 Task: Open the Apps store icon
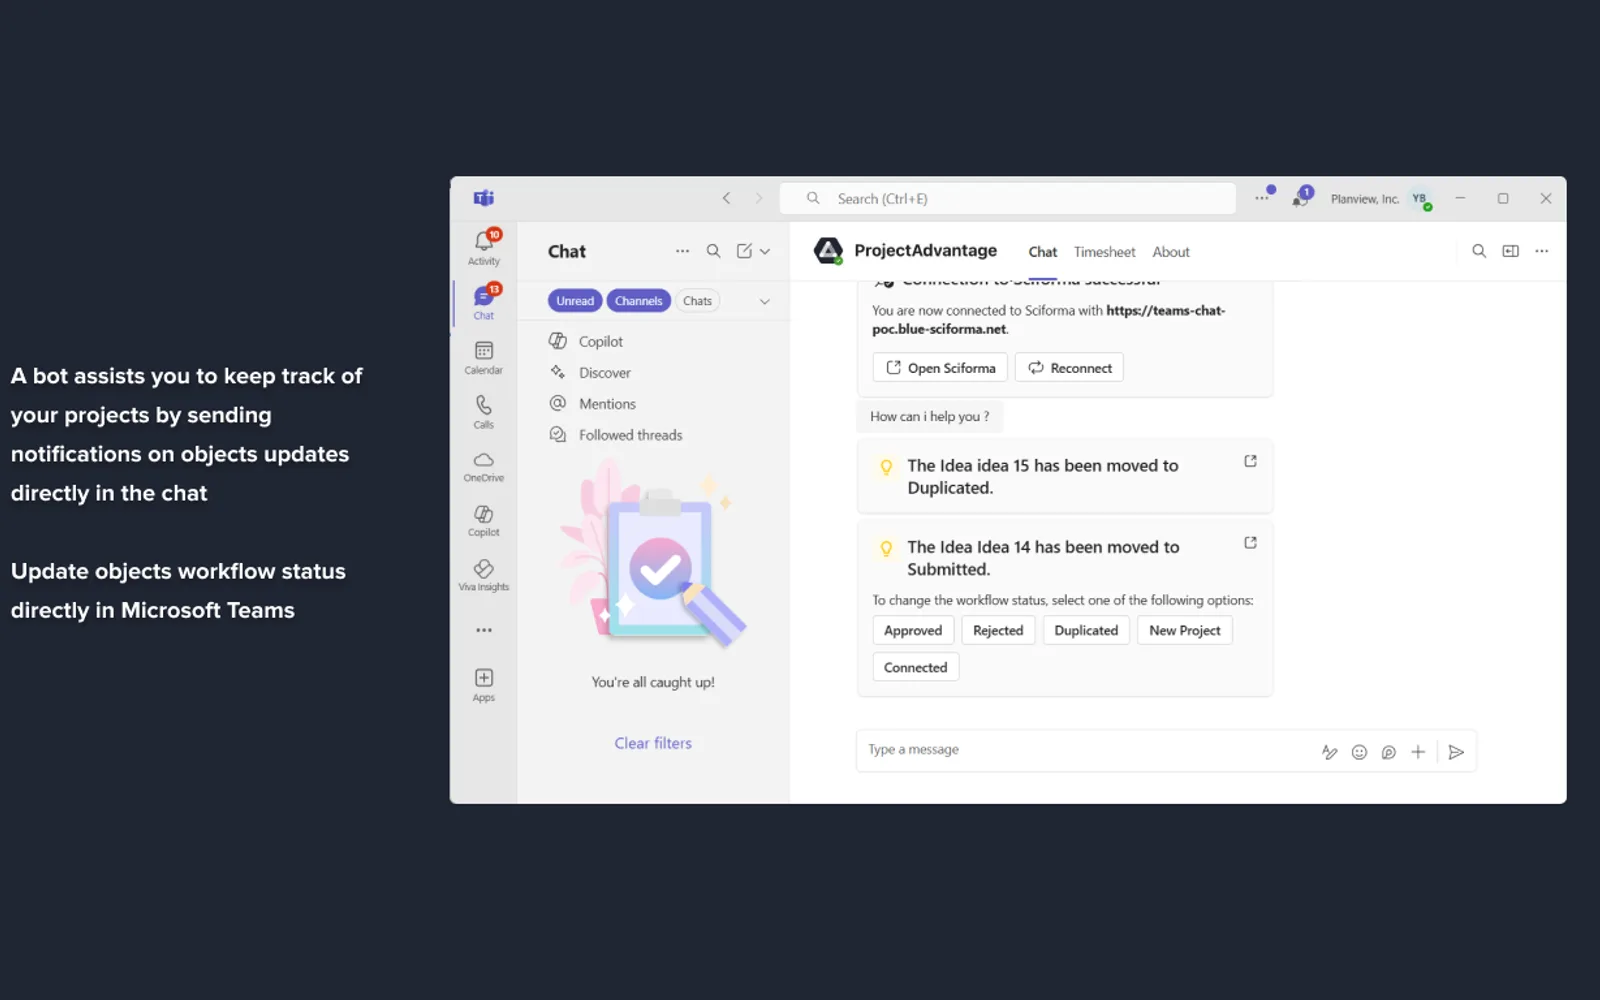[x=484, y=685]
